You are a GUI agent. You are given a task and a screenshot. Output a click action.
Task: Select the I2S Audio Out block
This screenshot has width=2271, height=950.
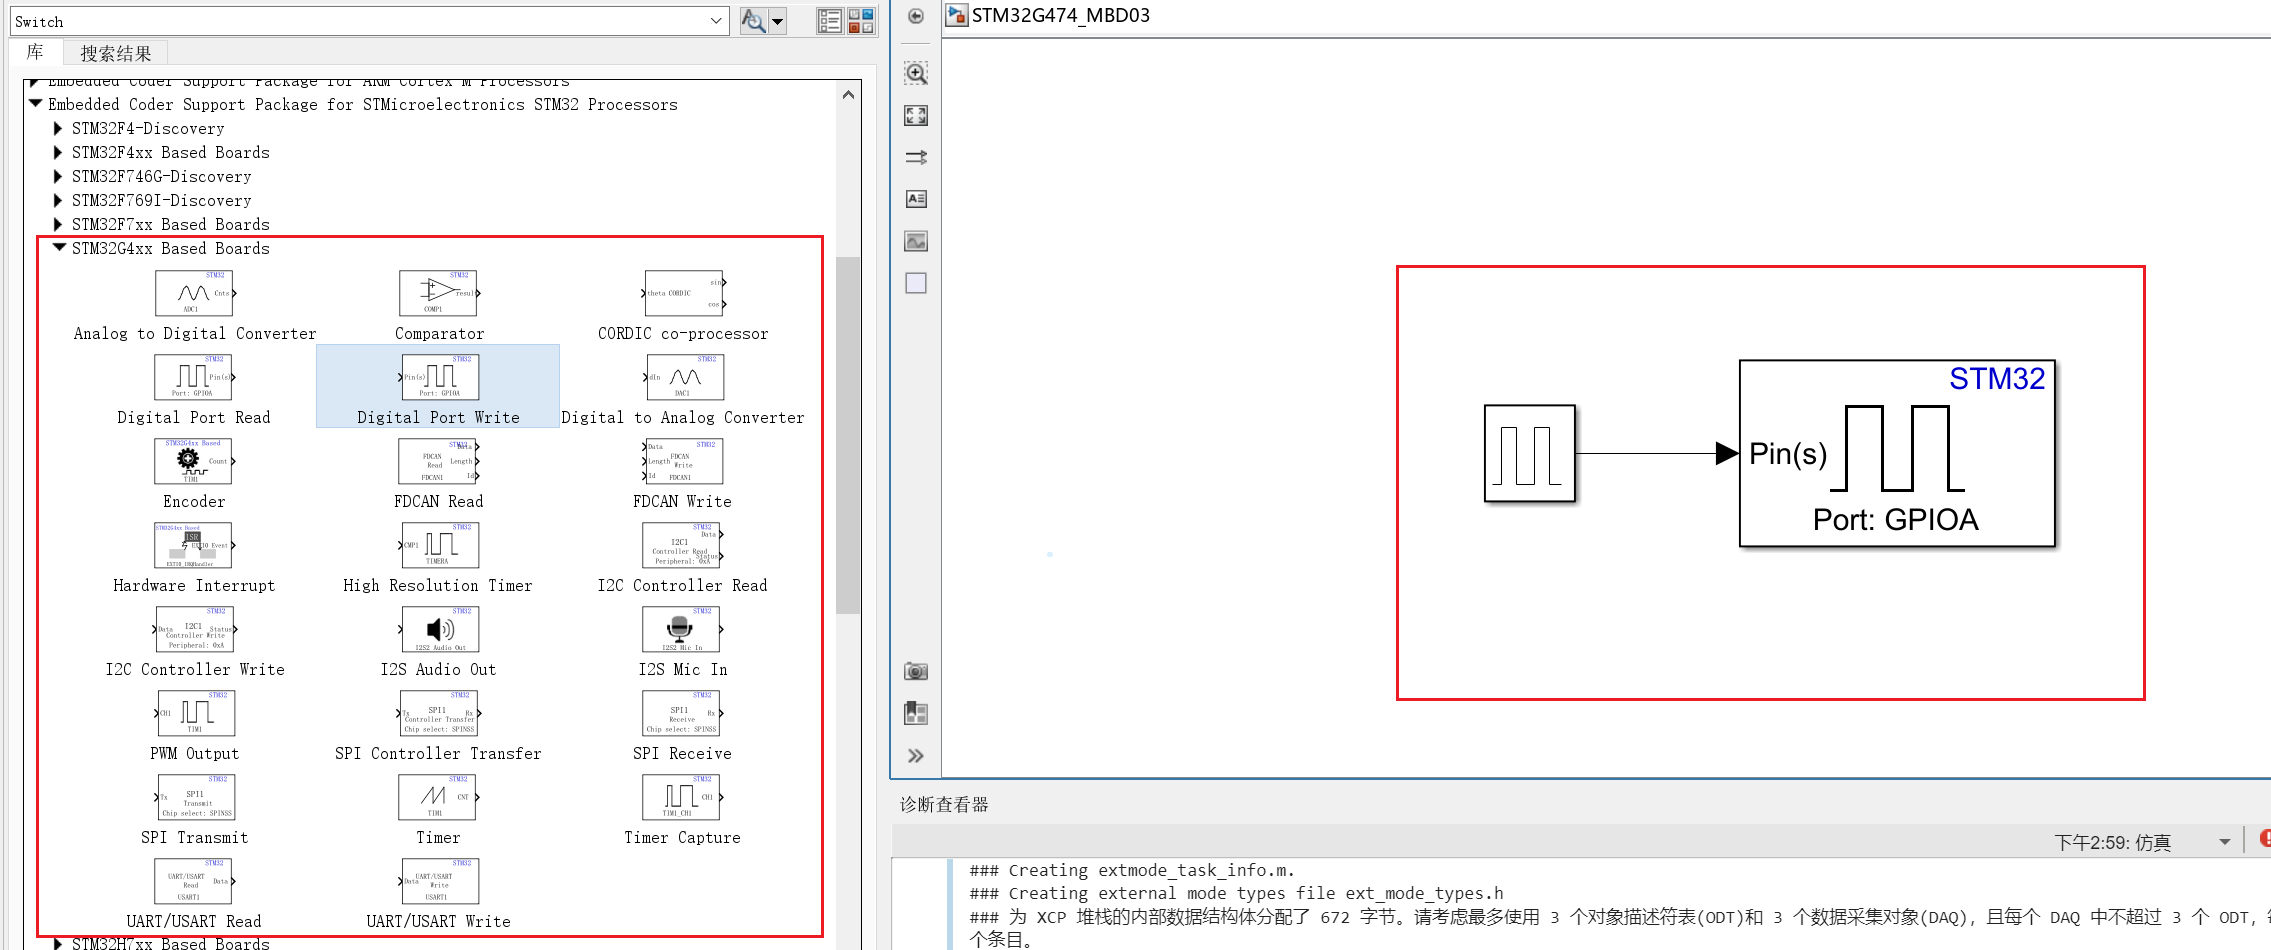pyautogui.click(x=438, y=629)
